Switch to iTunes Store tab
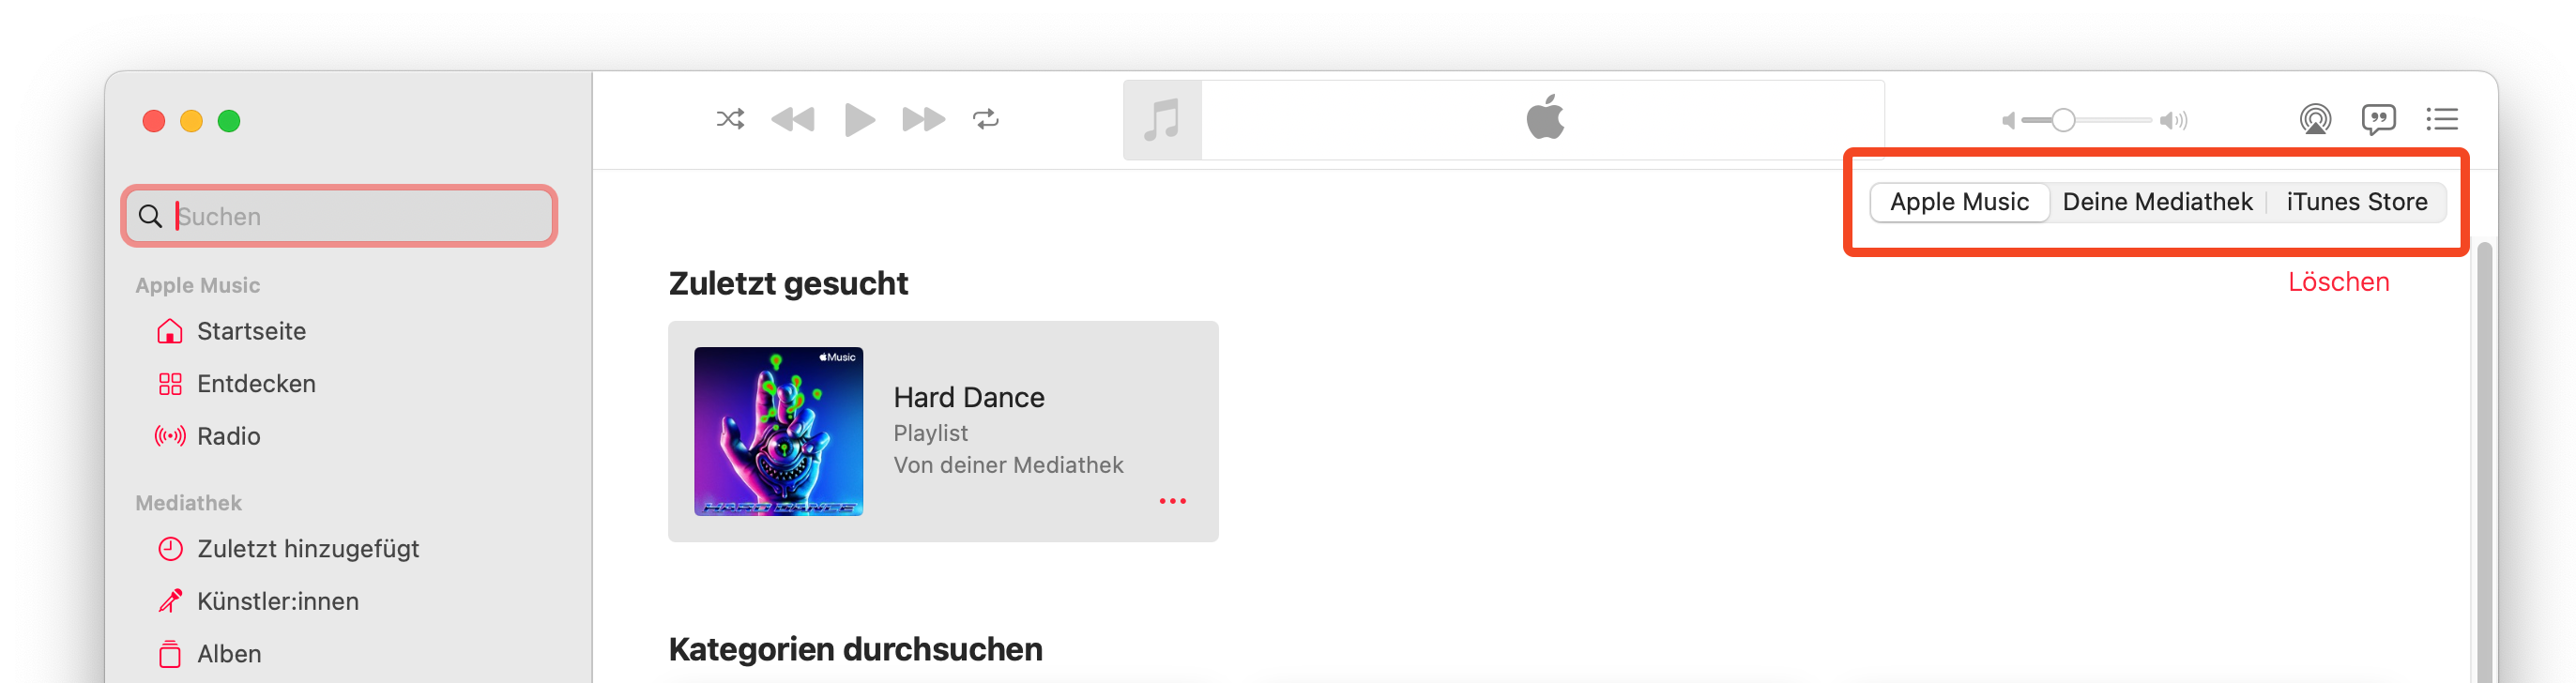2576x683 pixels. pyautogui.click(x=2356, y=202)
